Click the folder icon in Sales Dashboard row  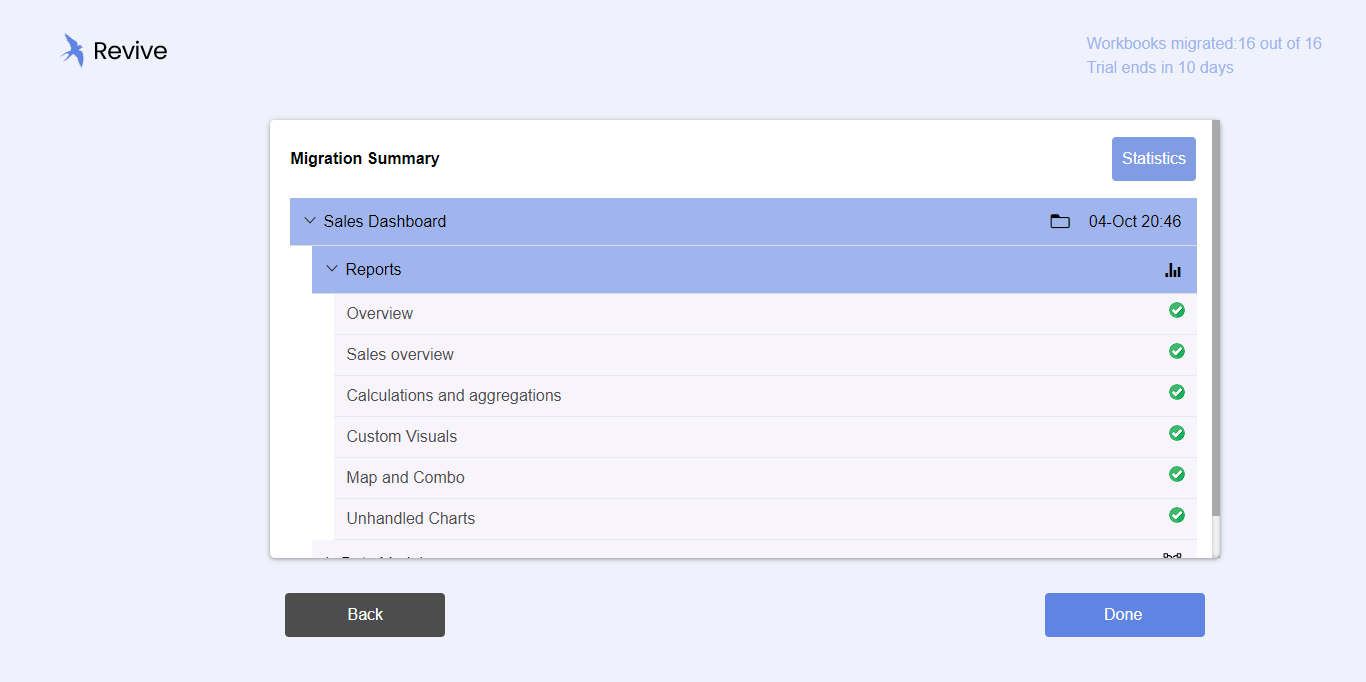coord(1060,221)
